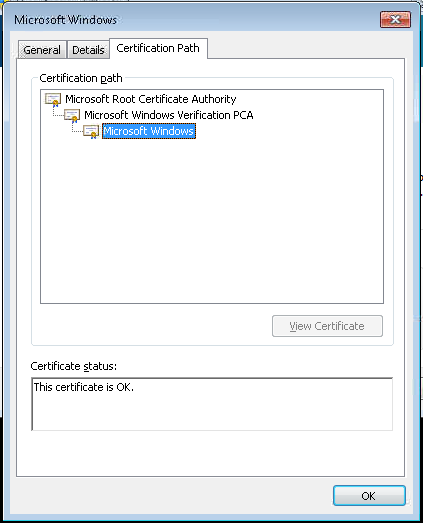Click empty space in the certification path tree
This screenshot has width=423, height=523.
pos(212,220)
